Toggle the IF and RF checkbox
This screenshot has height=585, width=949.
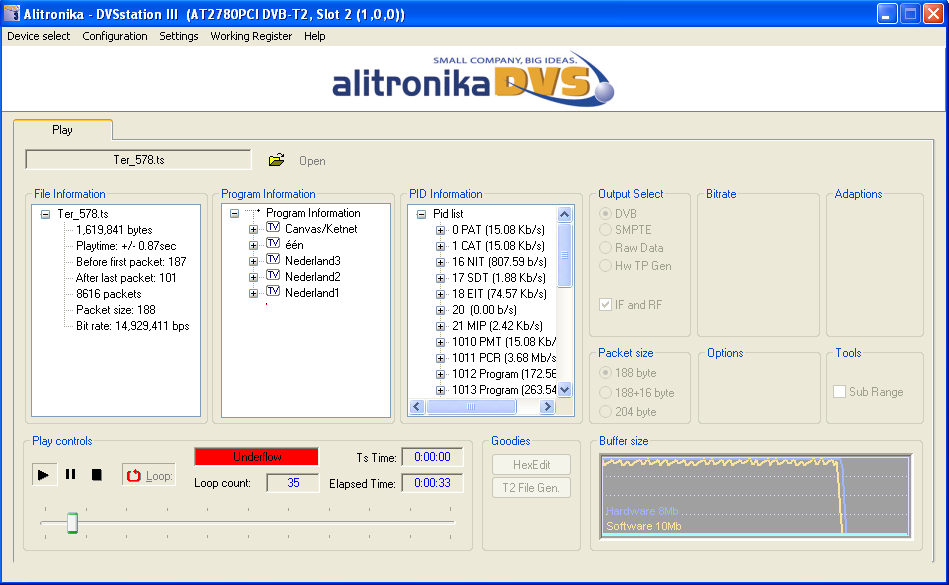click(x=605, y=305)
